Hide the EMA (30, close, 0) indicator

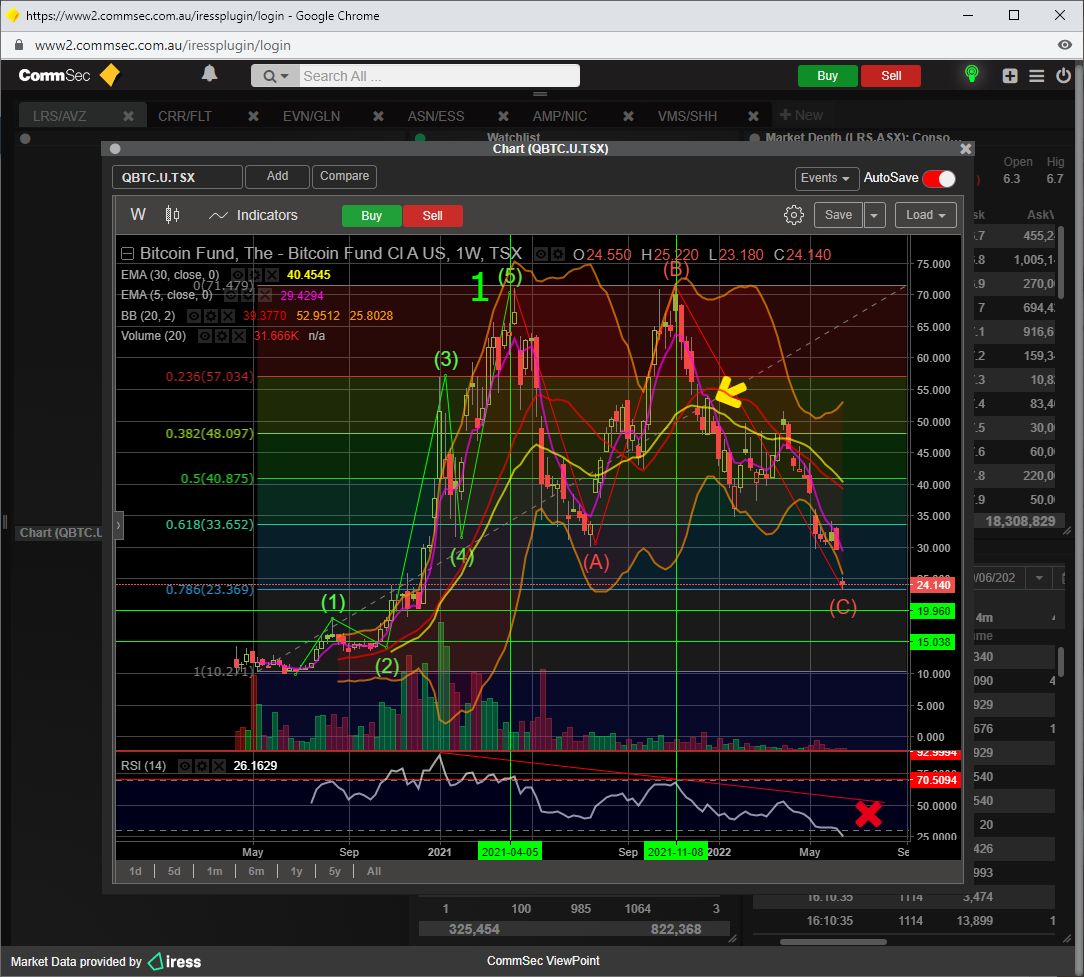click(238, 275)
